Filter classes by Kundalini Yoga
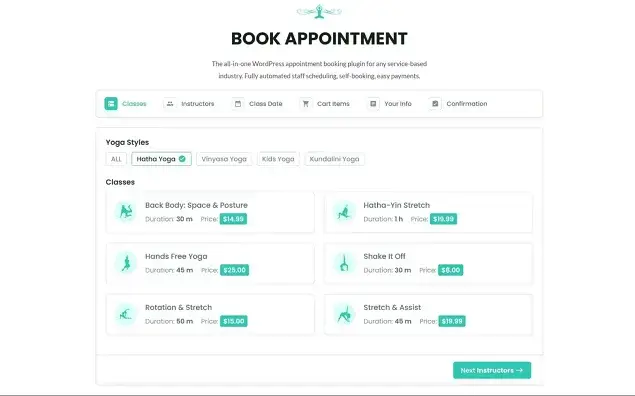 coord(335,159)
